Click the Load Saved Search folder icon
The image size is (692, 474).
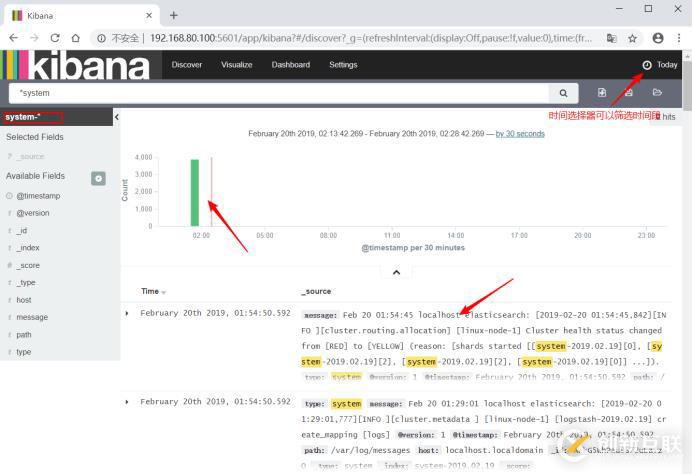(x=657, y=92)
